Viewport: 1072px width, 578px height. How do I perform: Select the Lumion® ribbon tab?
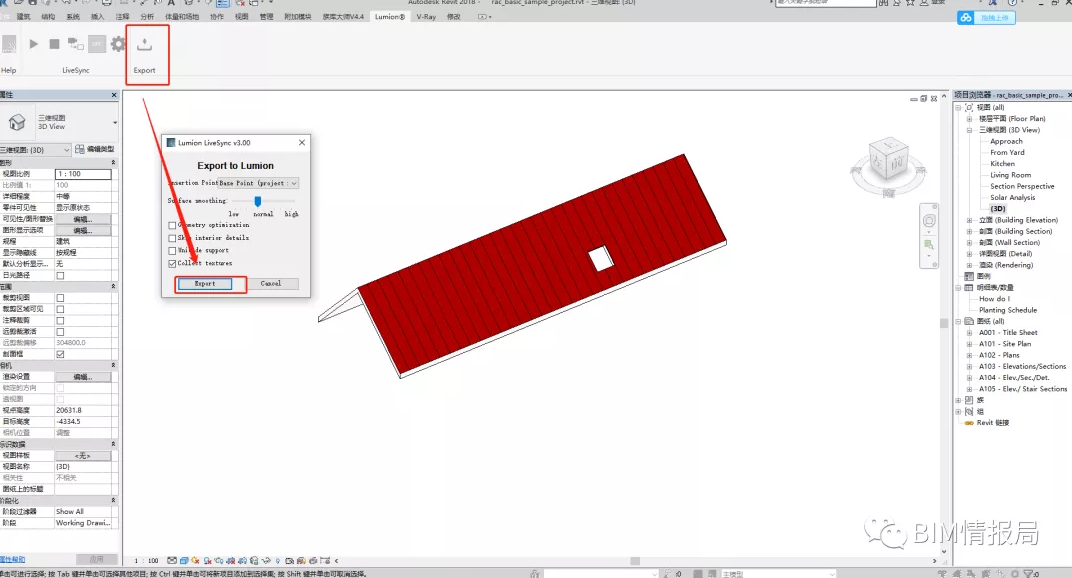(390, 17)
